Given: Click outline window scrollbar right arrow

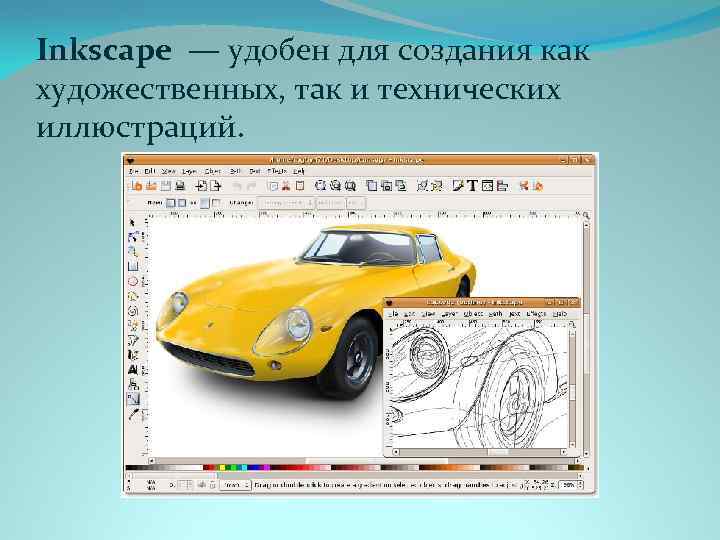Looking at the screenshot, I should pyautogui.click(x=564, y=452).
